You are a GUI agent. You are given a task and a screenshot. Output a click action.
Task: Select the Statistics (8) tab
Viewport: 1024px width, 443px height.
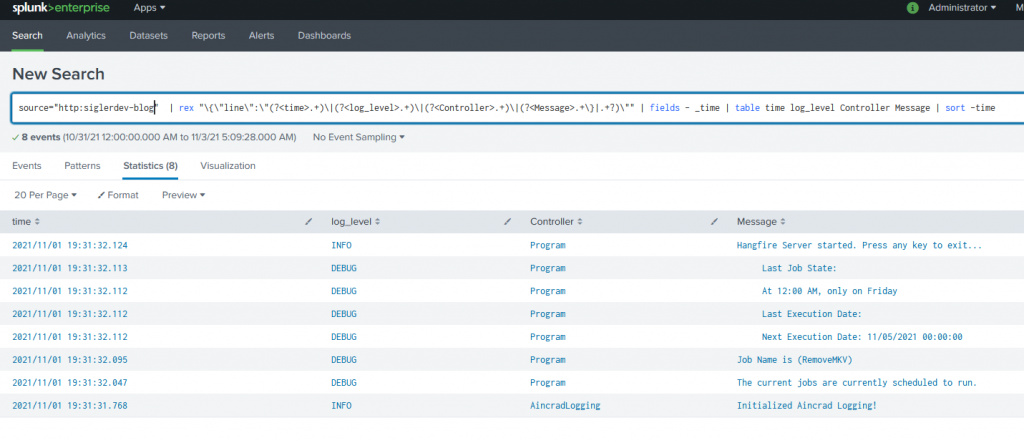(x=150, y=166)
